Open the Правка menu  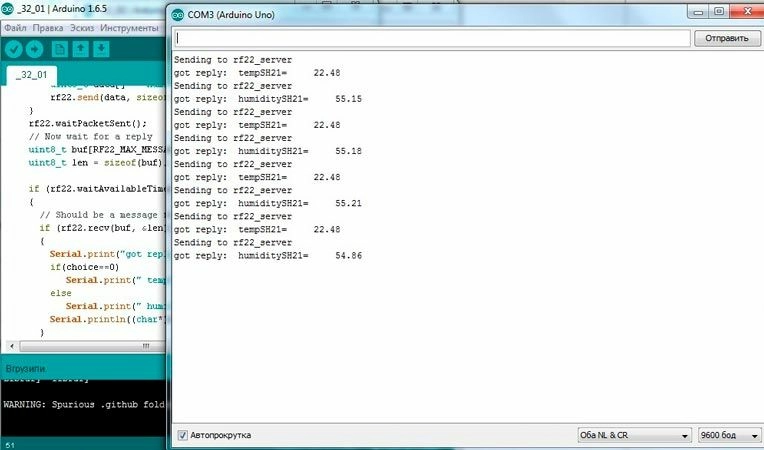point(49,27)
